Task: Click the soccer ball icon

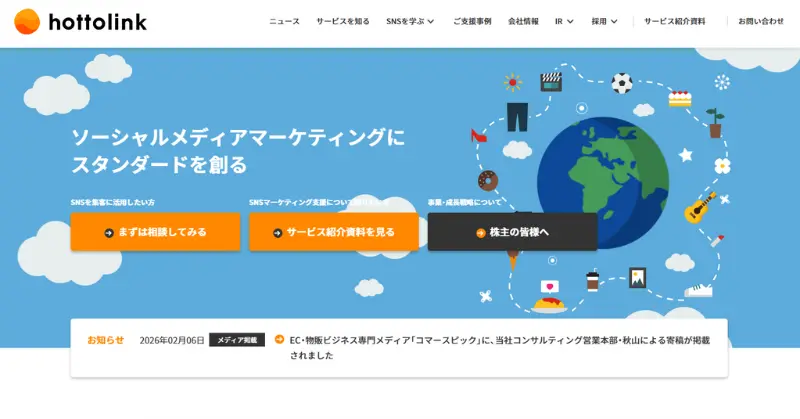Action: [x=622, y=83]
